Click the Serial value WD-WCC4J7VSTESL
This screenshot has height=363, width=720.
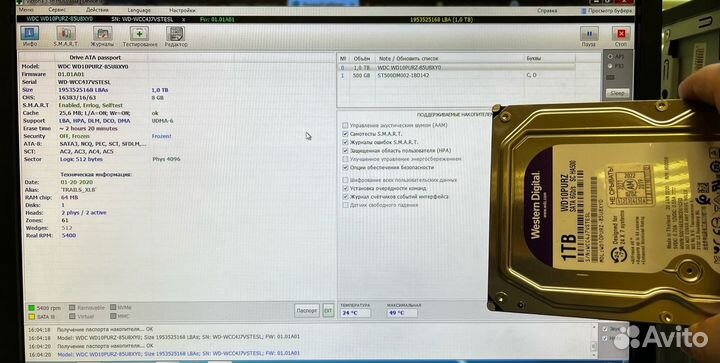(84, 82)
